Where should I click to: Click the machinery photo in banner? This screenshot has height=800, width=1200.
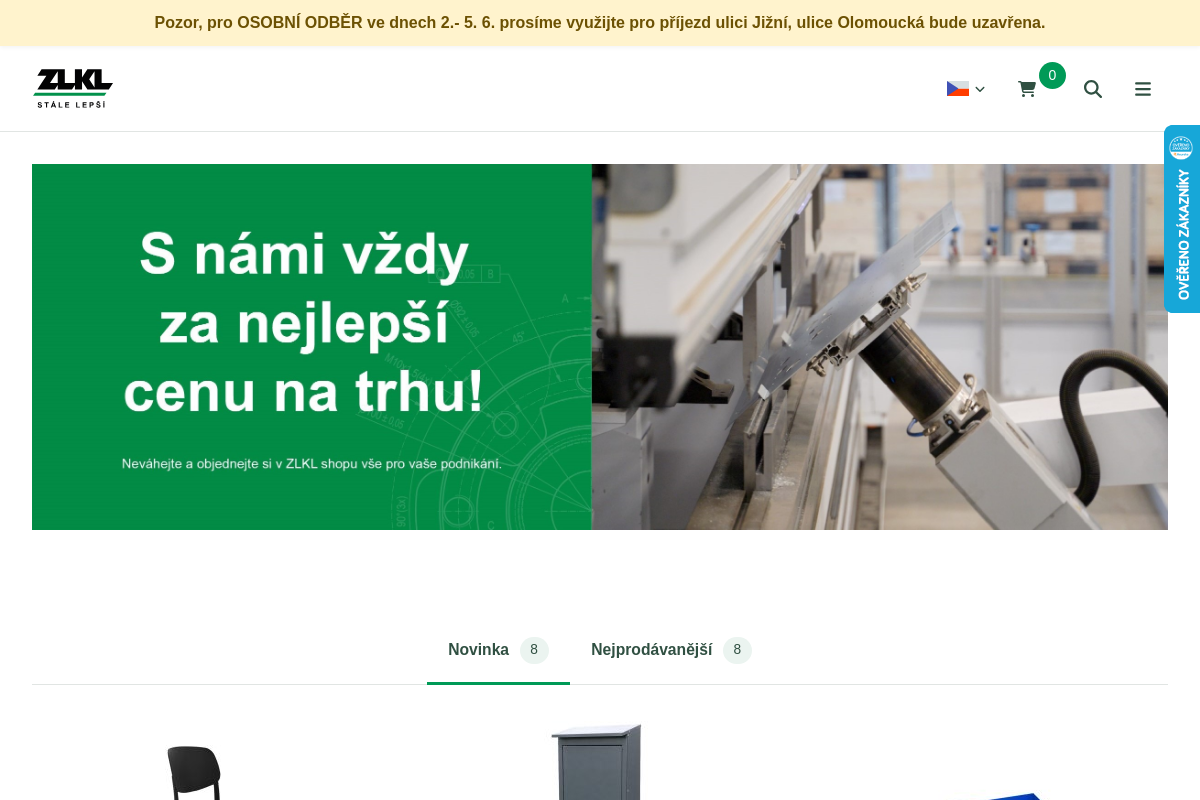pos(880,347)
